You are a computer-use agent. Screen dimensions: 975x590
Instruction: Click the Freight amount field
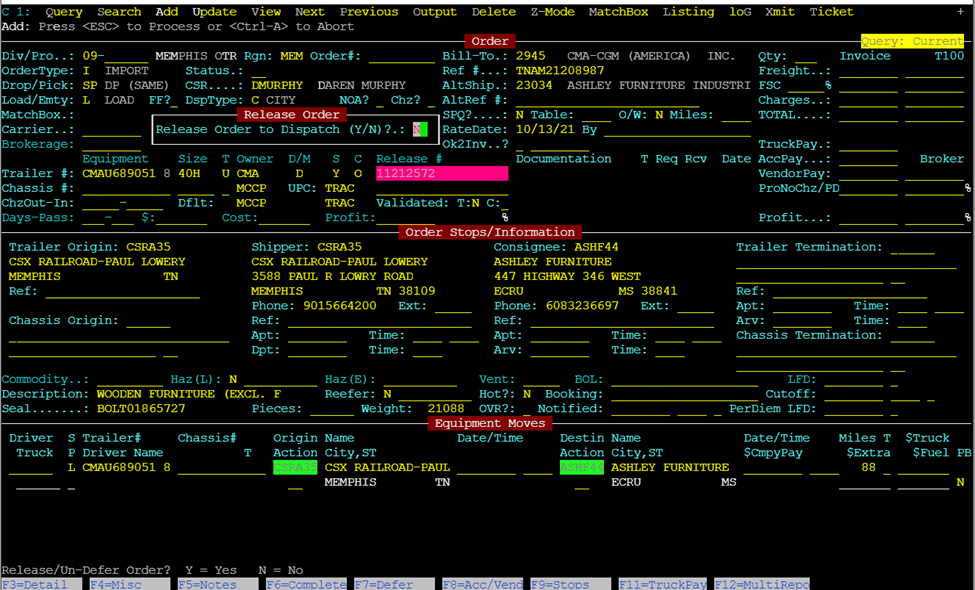pos(871,71)
